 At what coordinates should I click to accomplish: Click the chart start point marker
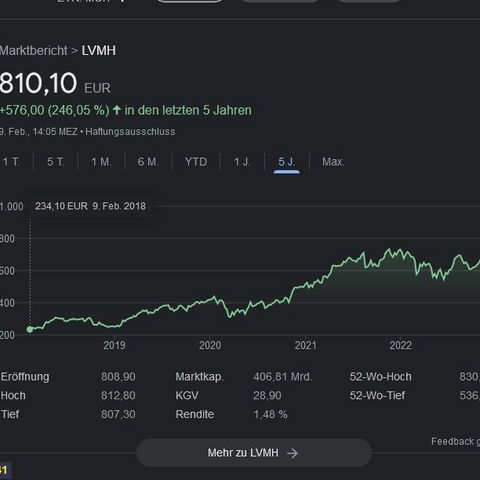pos(30,329)
